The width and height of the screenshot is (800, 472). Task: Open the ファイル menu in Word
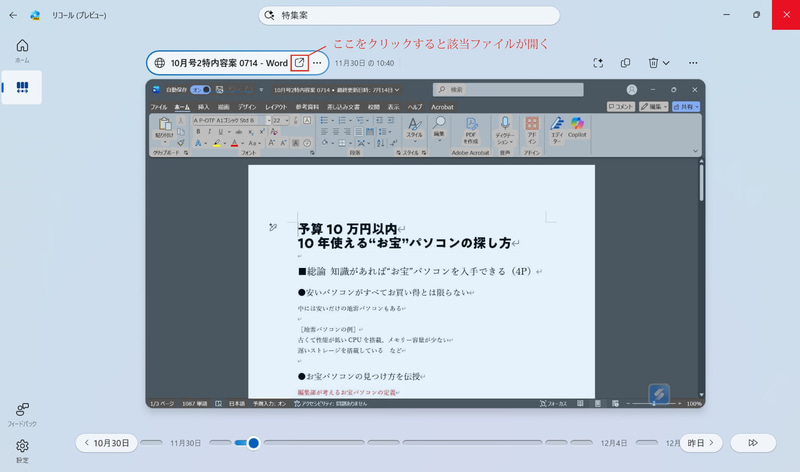[x=159, y=107]
